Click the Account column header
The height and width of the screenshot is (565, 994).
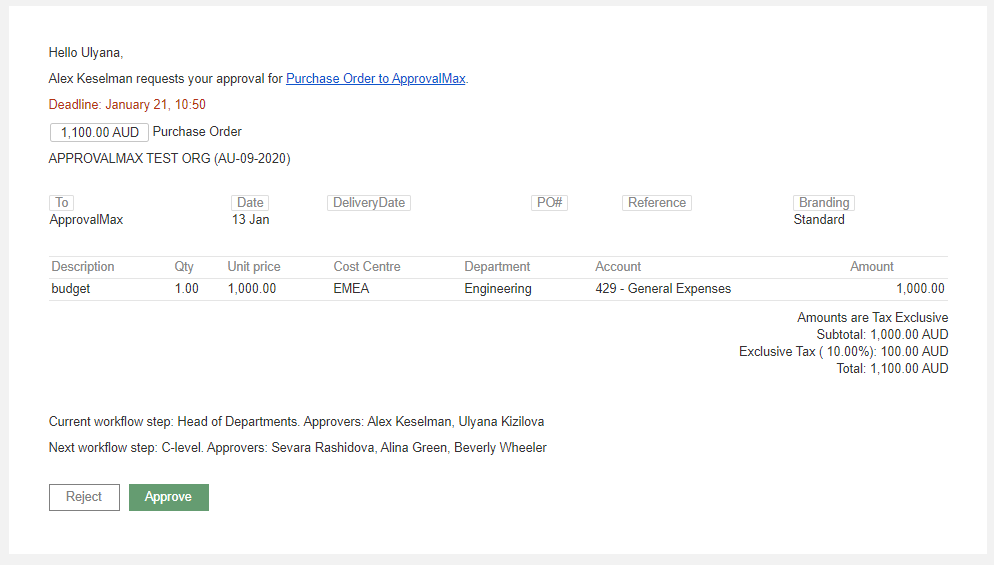[618, 267]
